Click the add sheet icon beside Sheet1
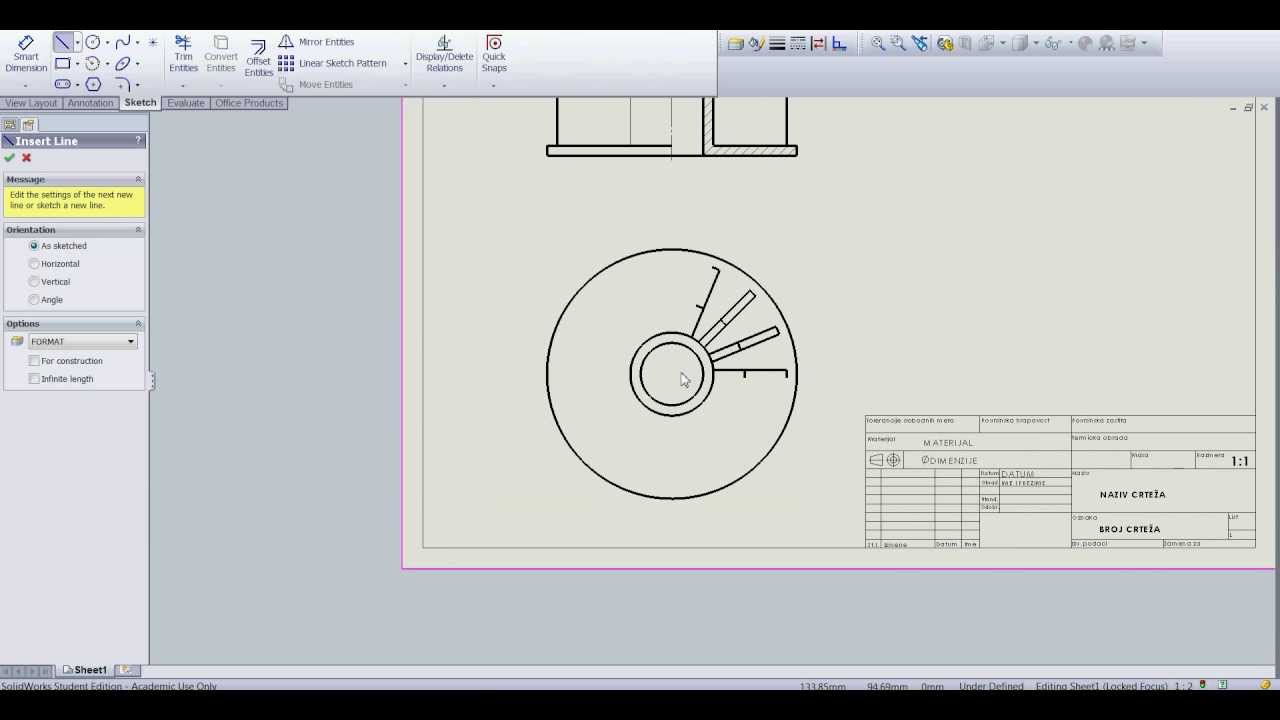The width and height of the screenshot is (1280, 720). [126, 670]
